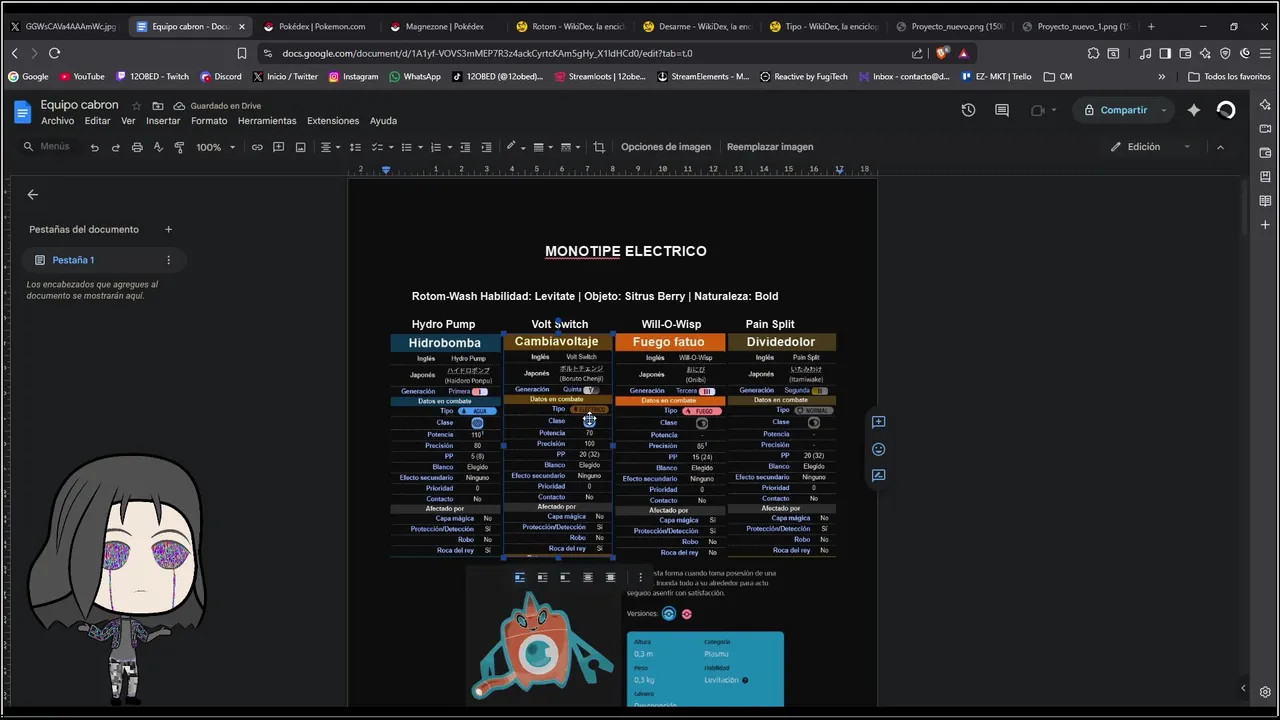Click the Redo icon in Docs toolbar

coord(115,147)
